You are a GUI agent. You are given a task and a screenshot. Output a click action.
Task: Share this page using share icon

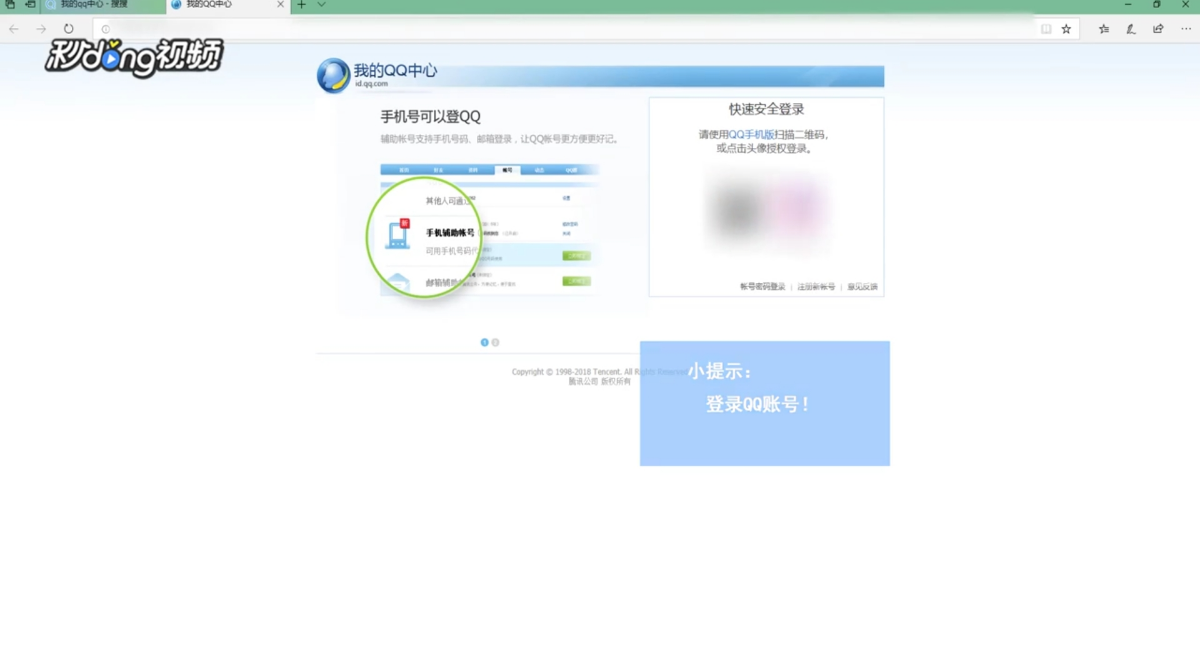[1158, 29]
